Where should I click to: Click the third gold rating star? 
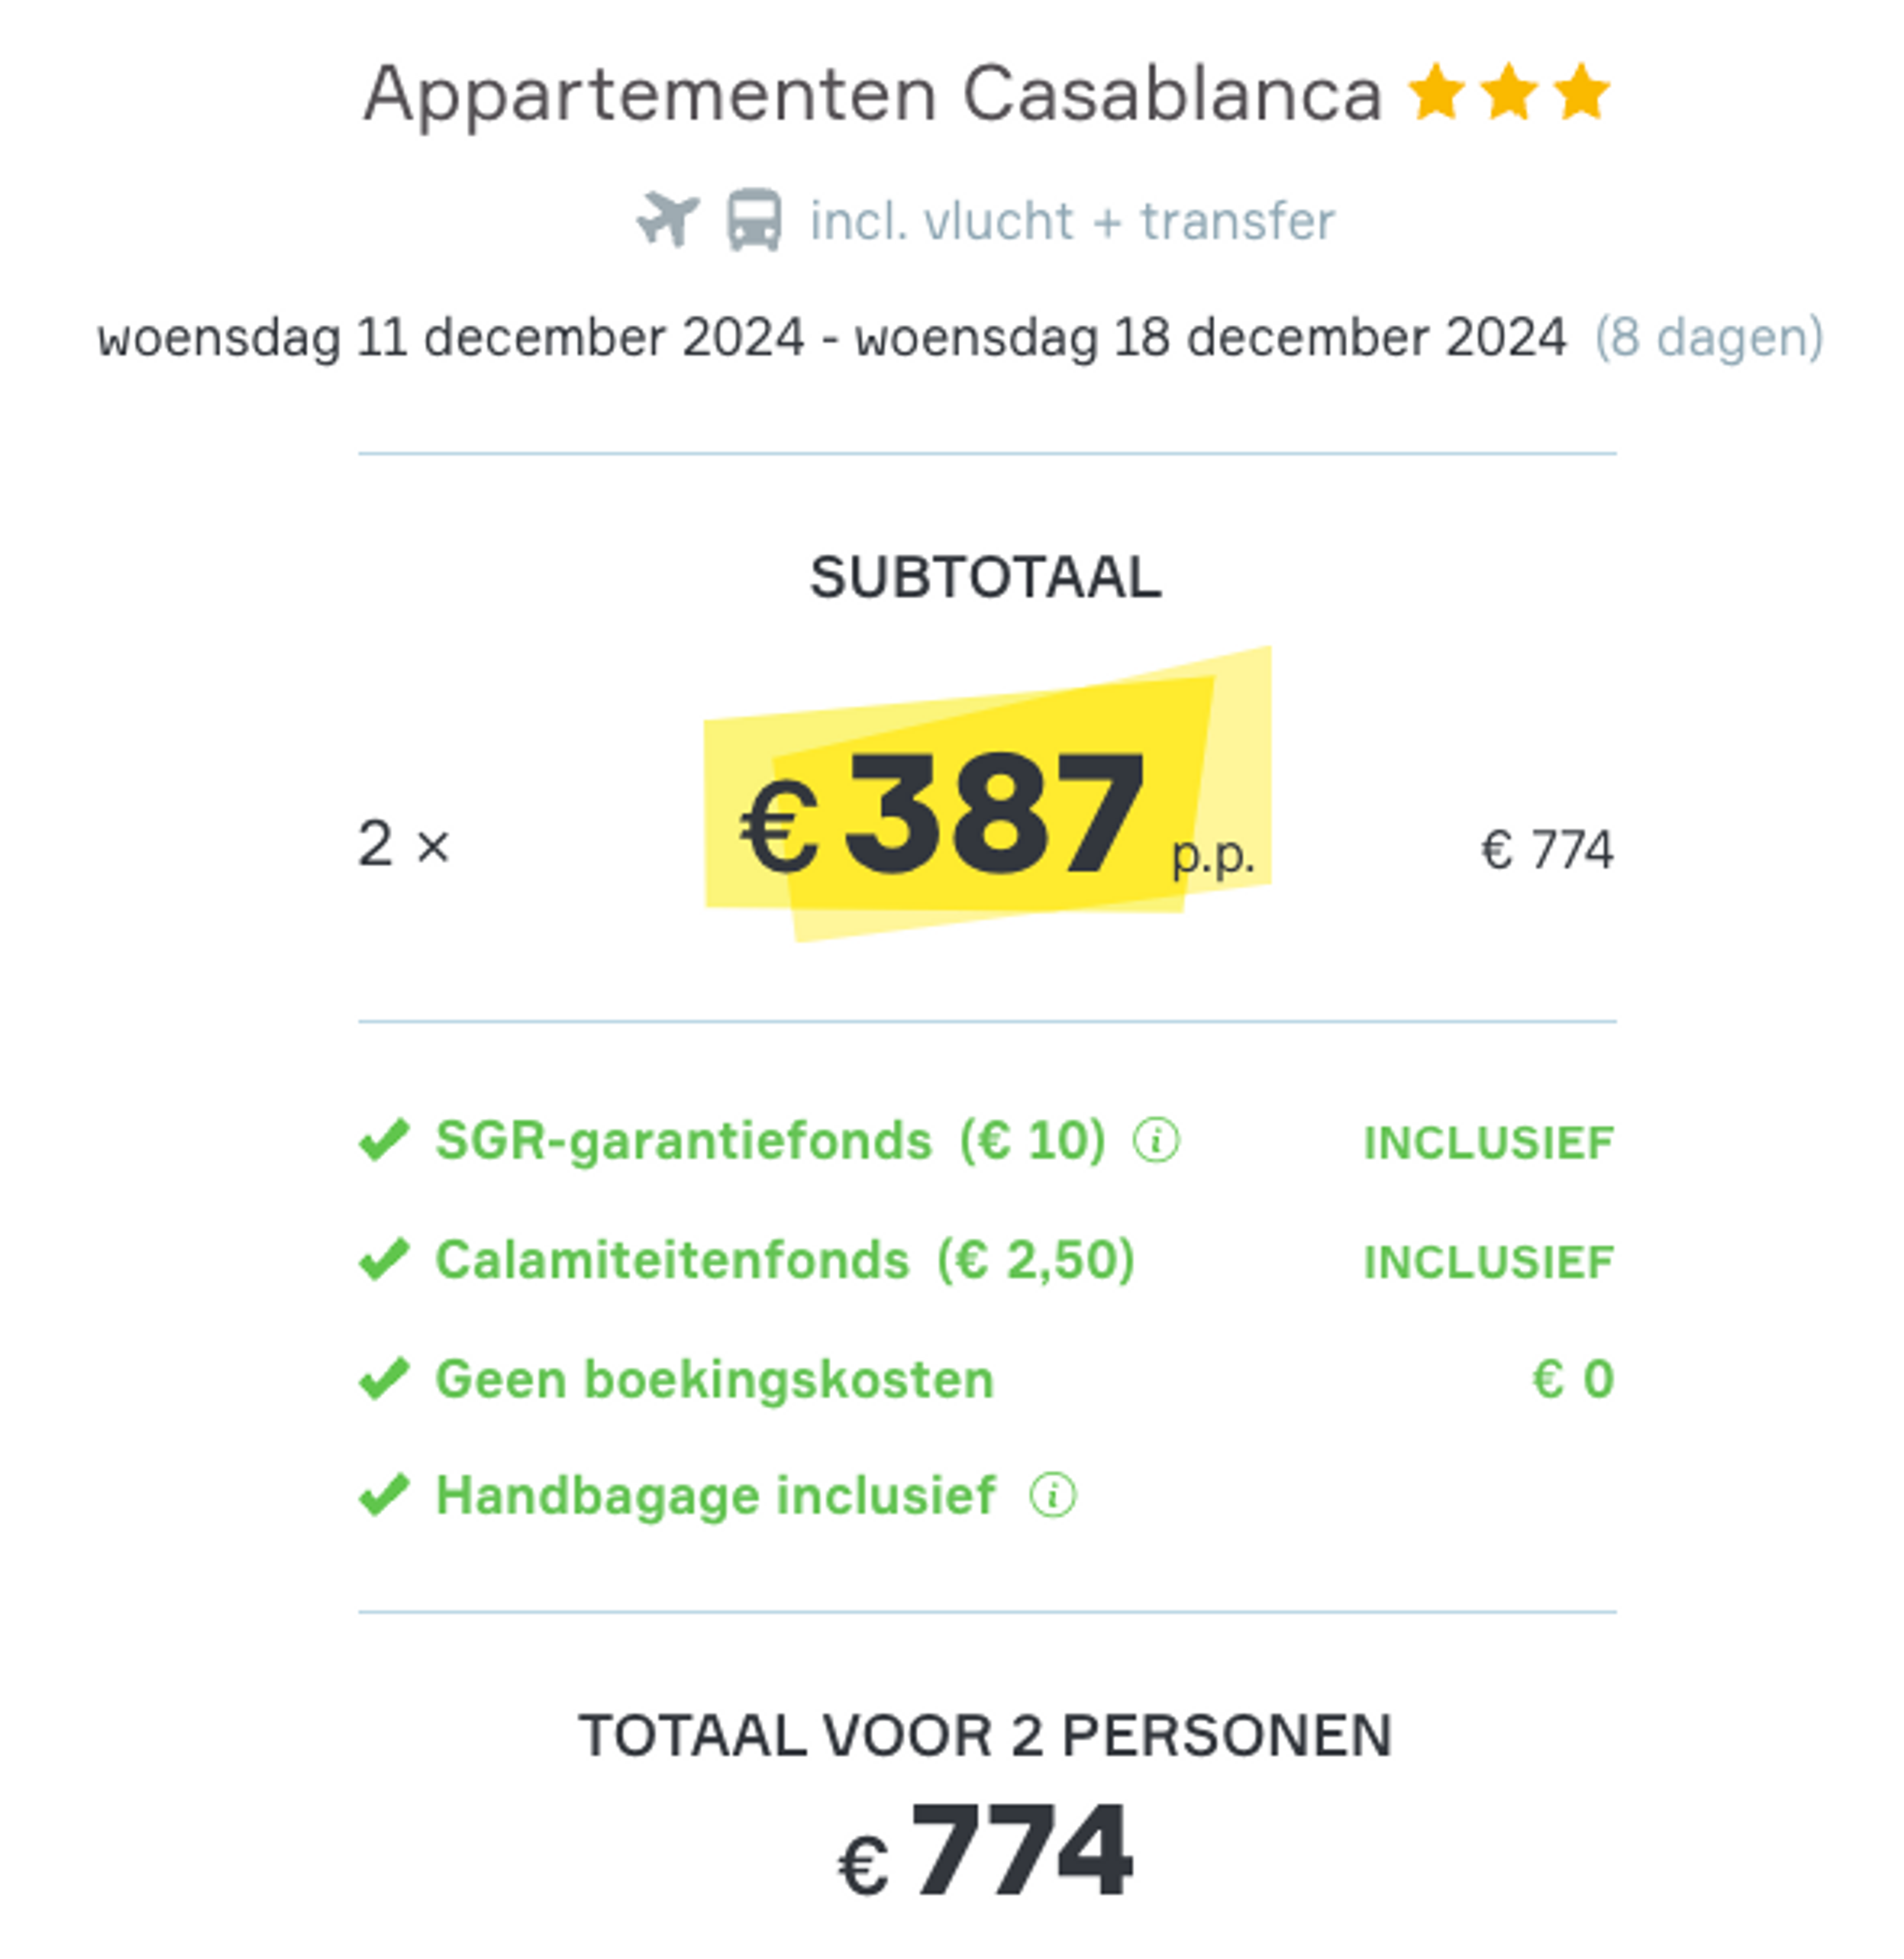(x=1582, y=92)
